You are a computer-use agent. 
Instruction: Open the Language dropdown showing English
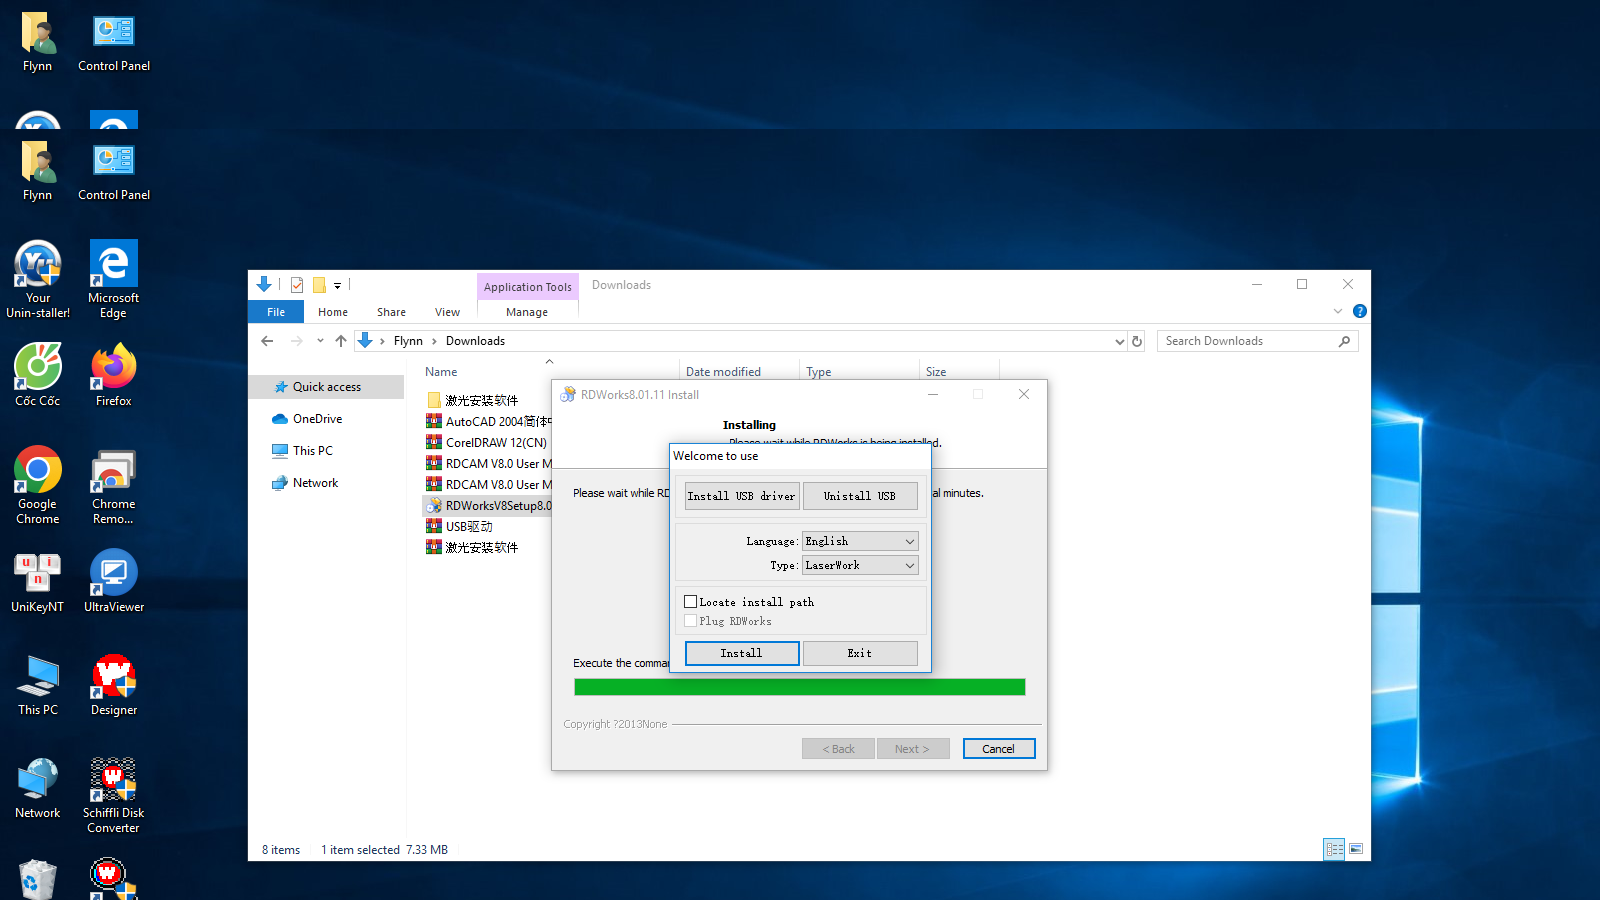tap(860, 541)
